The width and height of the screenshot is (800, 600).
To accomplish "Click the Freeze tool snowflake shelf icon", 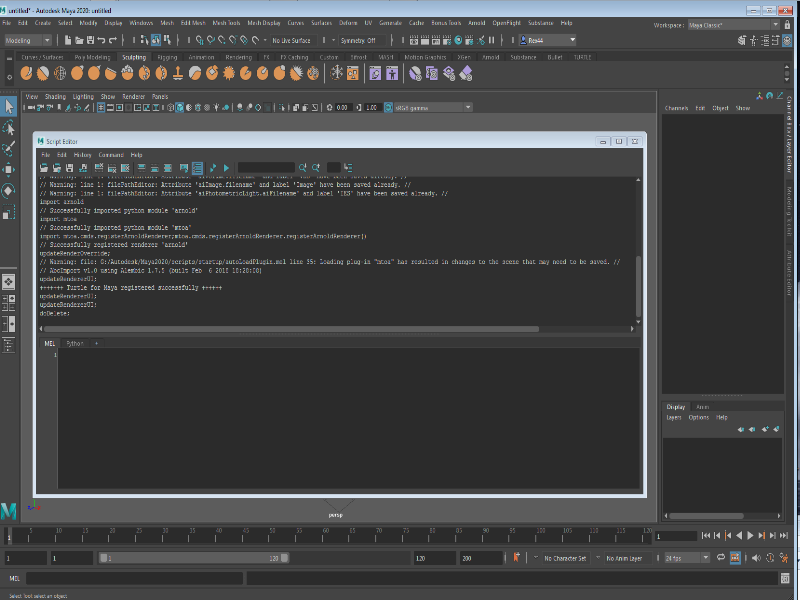I will pos(336,73).
